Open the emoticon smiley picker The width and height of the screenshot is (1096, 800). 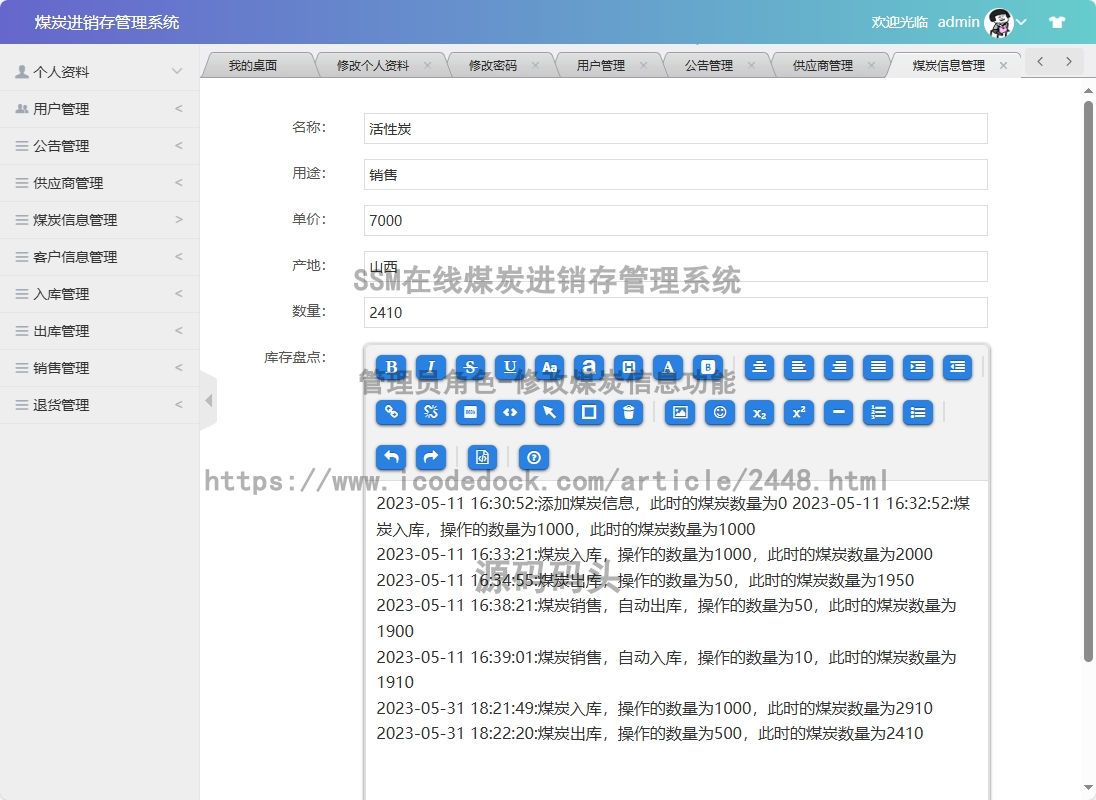pos(720,412)
